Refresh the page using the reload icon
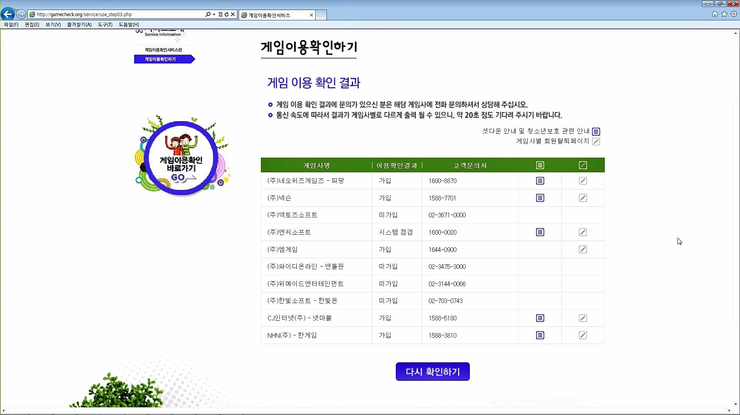The width and height of the screenshot is (740, 415). (227, 15)
